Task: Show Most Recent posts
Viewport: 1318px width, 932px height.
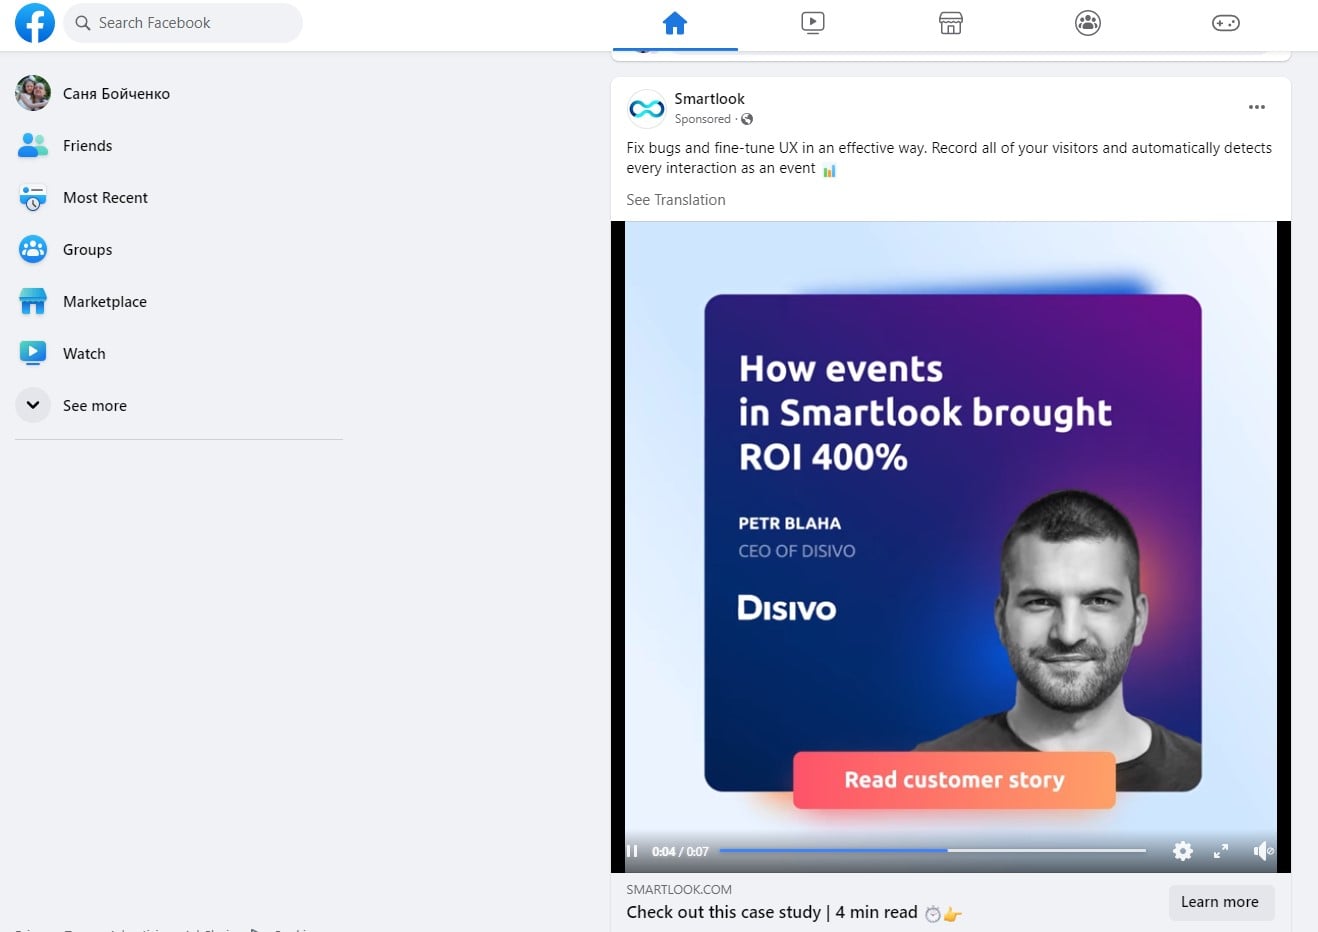Action: [105, 198]
